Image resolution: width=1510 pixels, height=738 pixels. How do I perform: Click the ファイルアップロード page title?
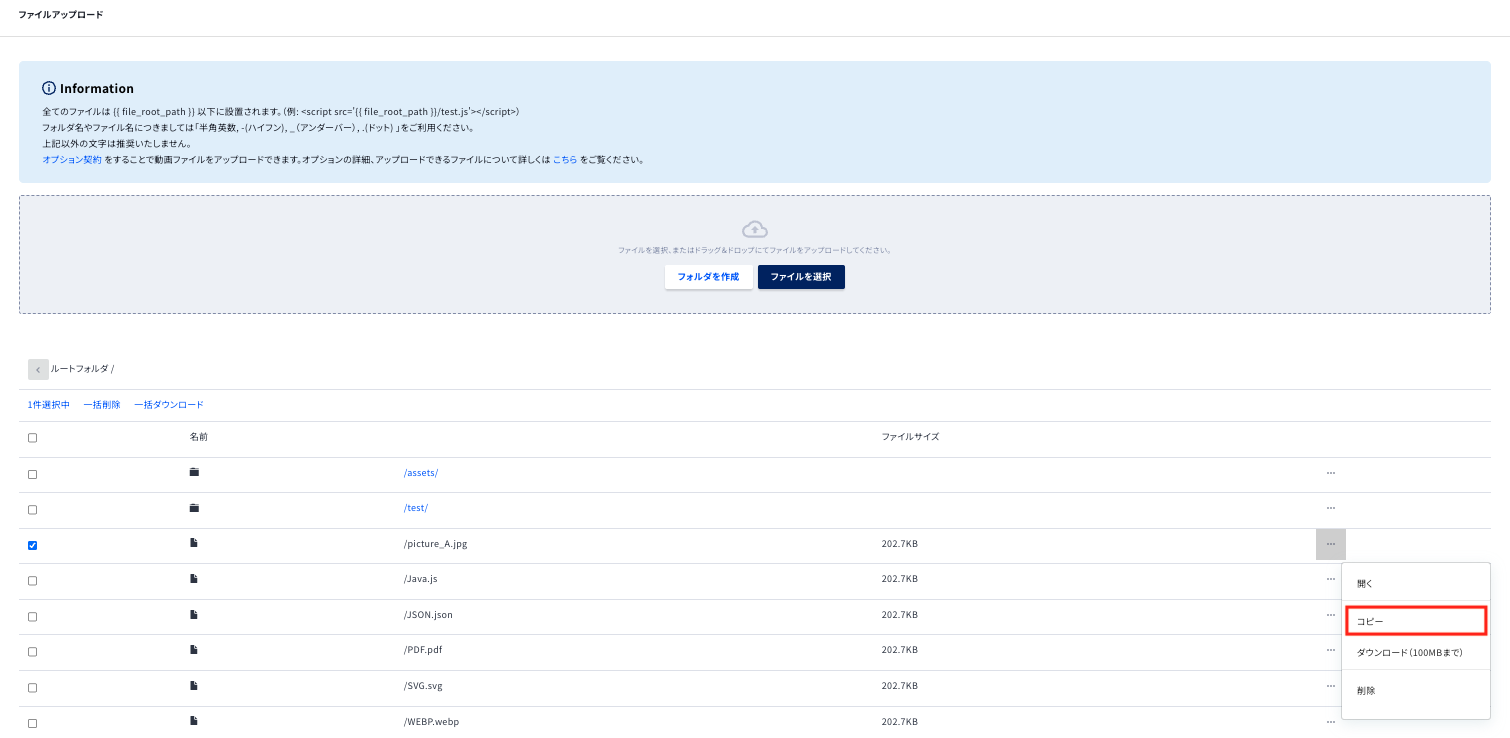point(60,15)
